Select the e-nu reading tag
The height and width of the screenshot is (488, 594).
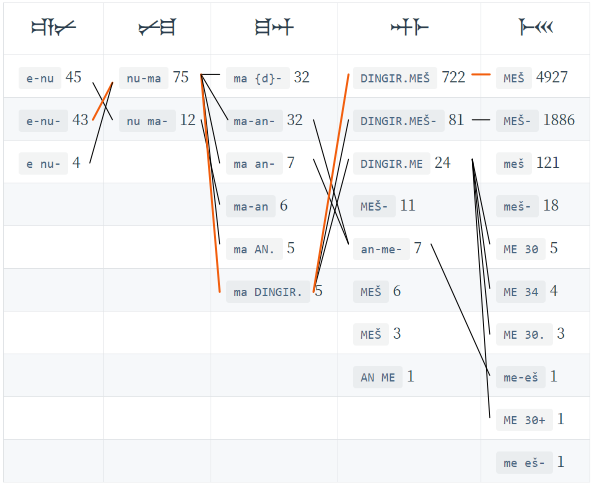40,78
